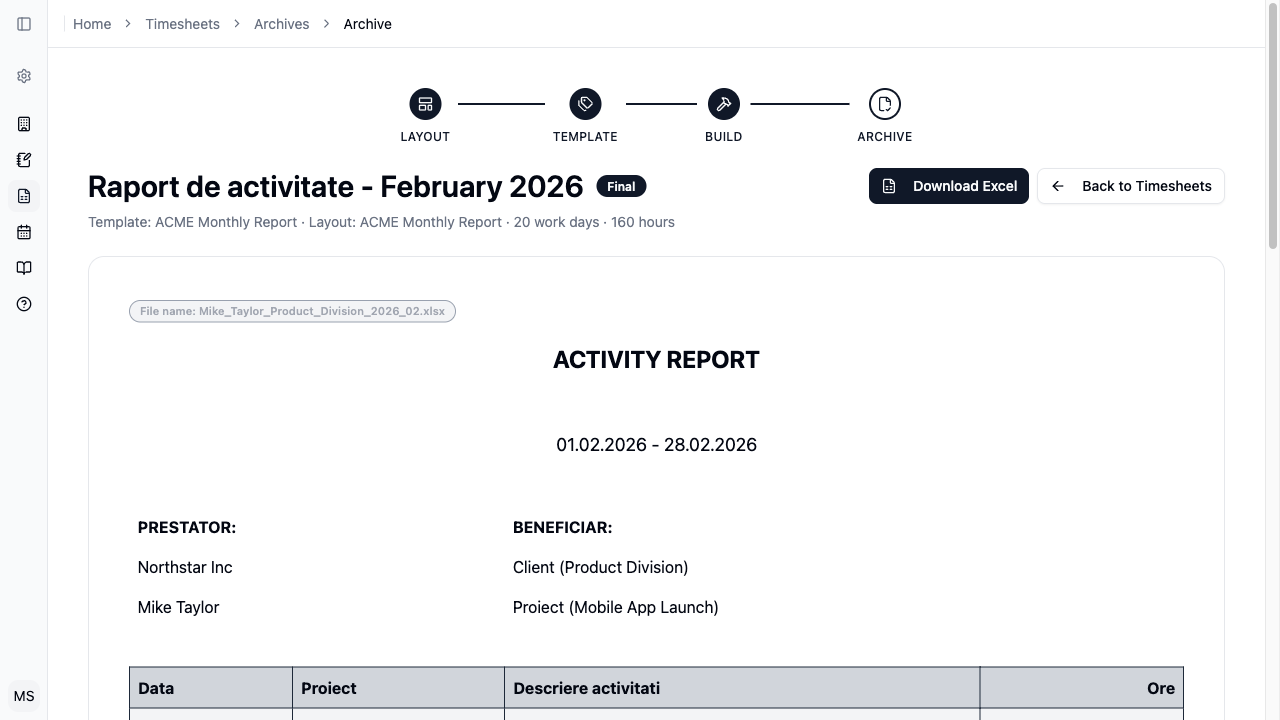Select the TEMPLATE tag step icon
The height and width of the screenshot is (720, 1280).
point(585,104)
